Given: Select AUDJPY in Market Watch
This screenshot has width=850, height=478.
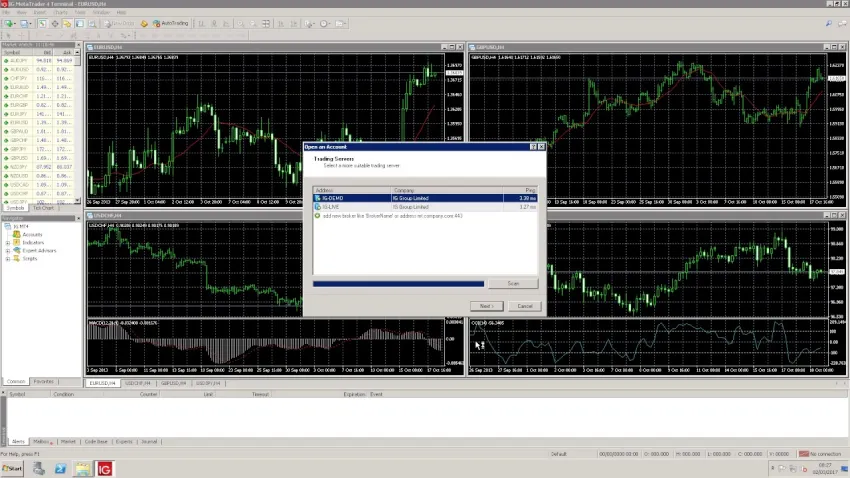Looking at the screenshot, I should (x=38, y=61).
